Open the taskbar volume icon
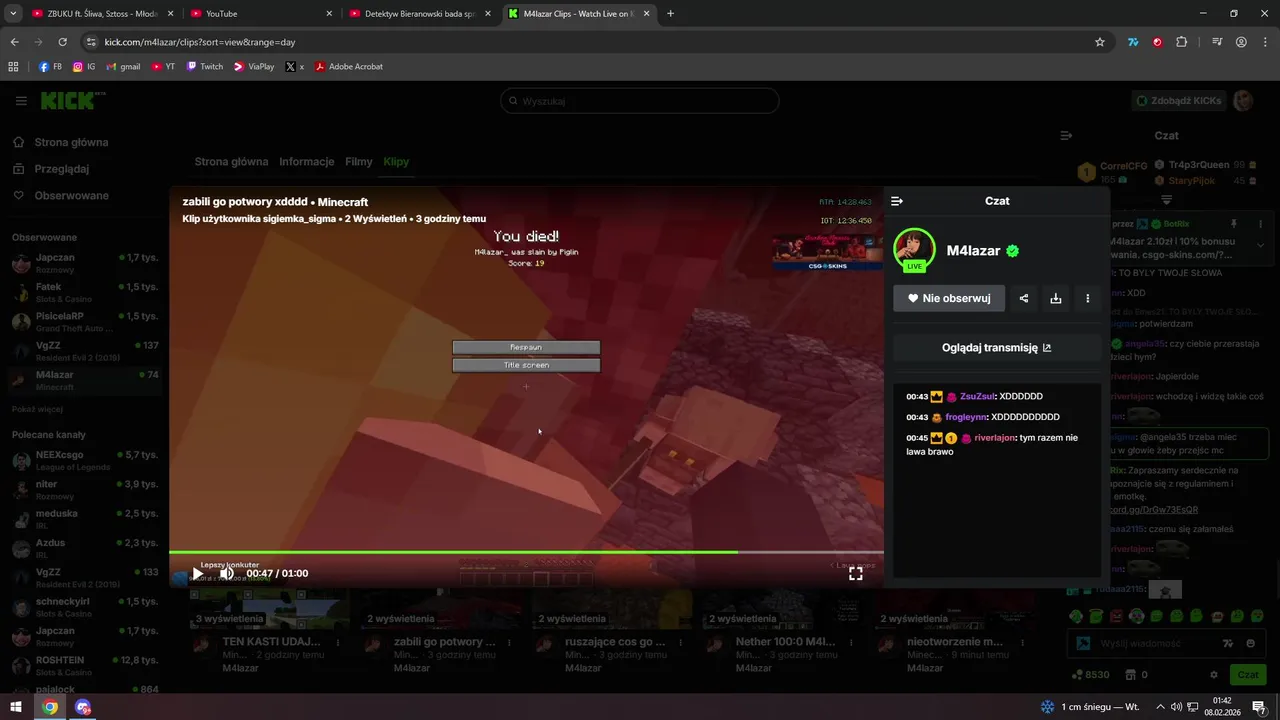Screen dimensions: 1280x720 tap(1177, 707)
